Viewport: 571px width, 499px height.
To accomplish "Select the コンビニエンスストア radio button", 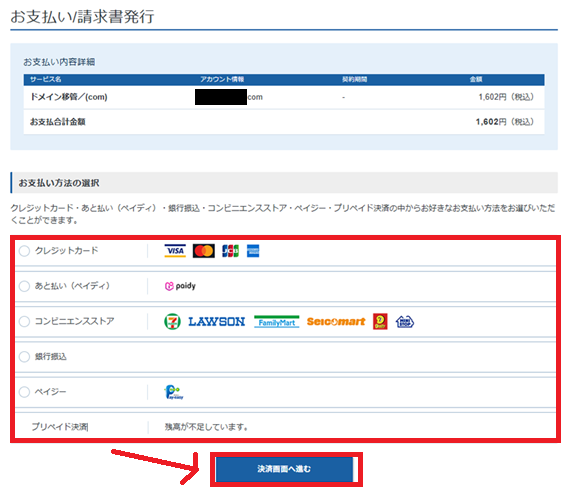I will (24, 322).
